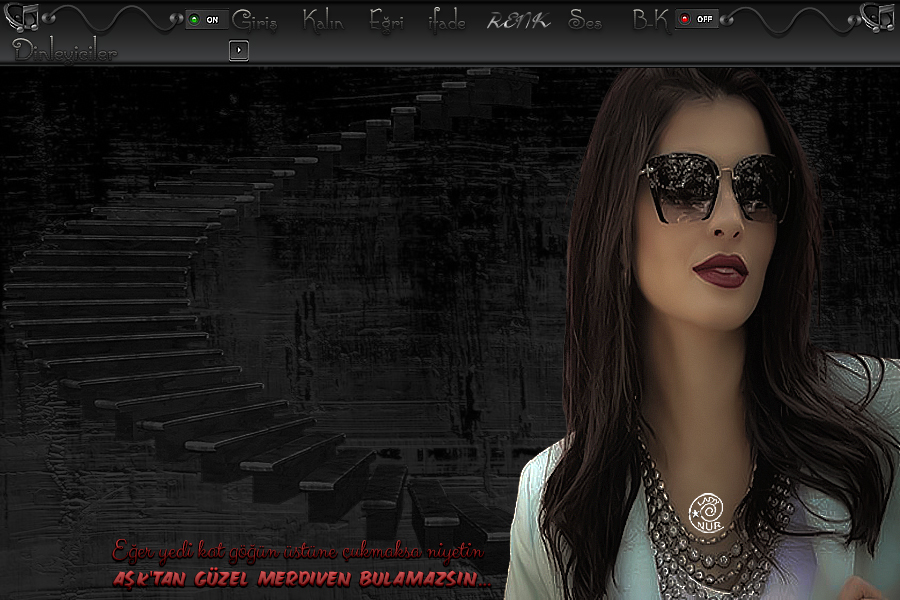Toggle the red OFF switch
The image size is (900, 600).
697,19
